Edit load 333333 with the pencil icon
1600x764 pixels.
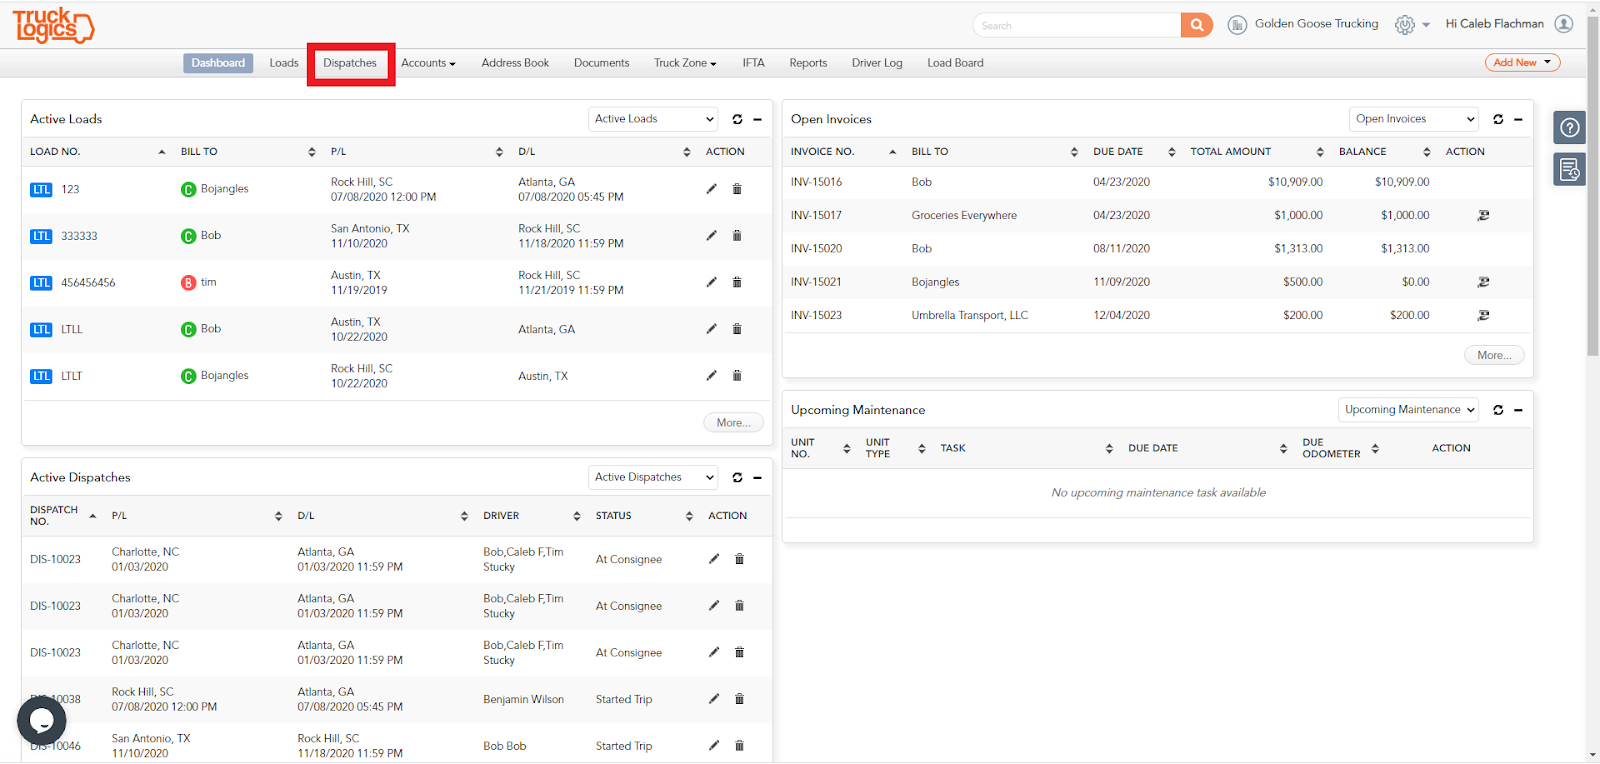click(x=712, y=236)
